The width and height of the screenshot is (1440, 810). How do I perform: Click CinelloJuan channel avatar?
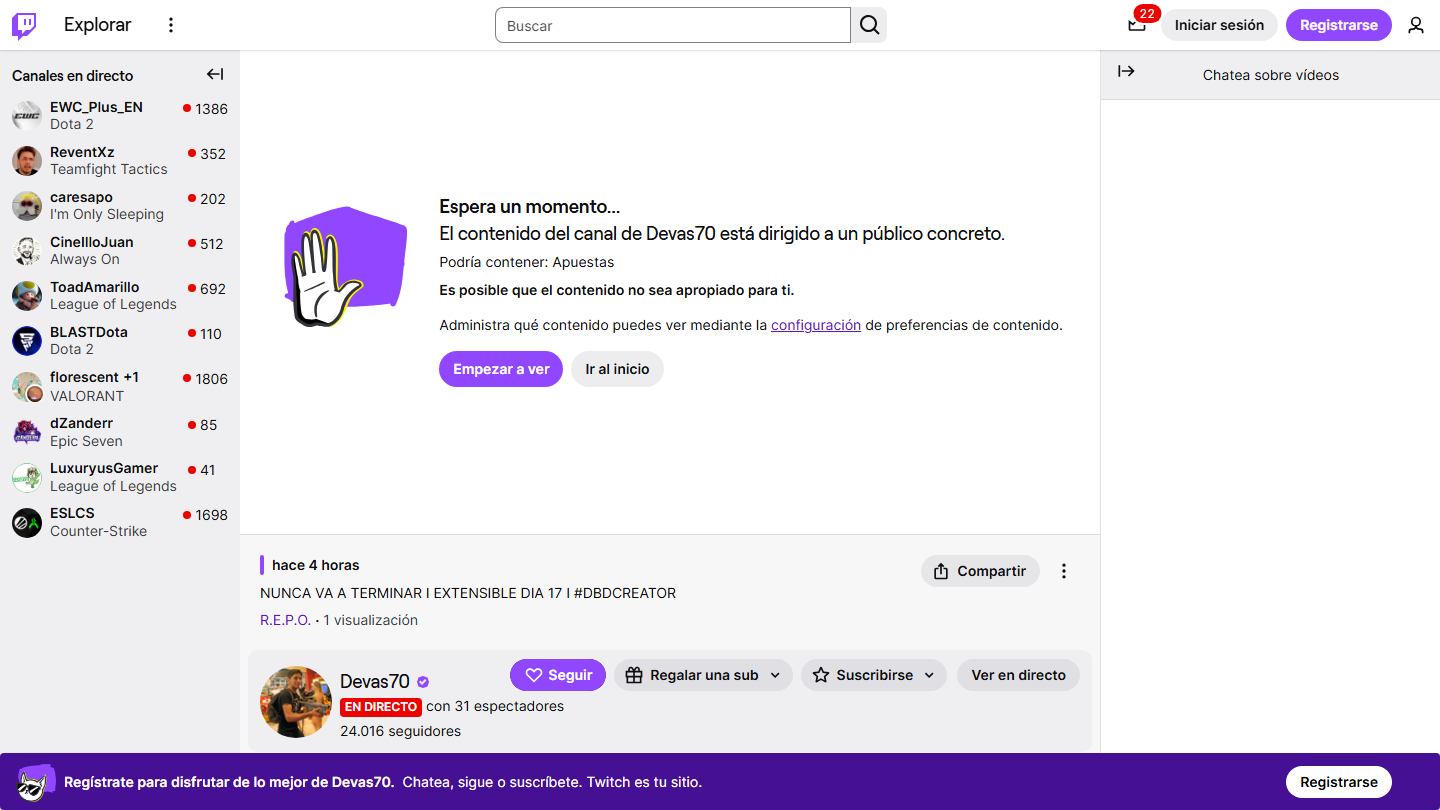click(27, 251)
